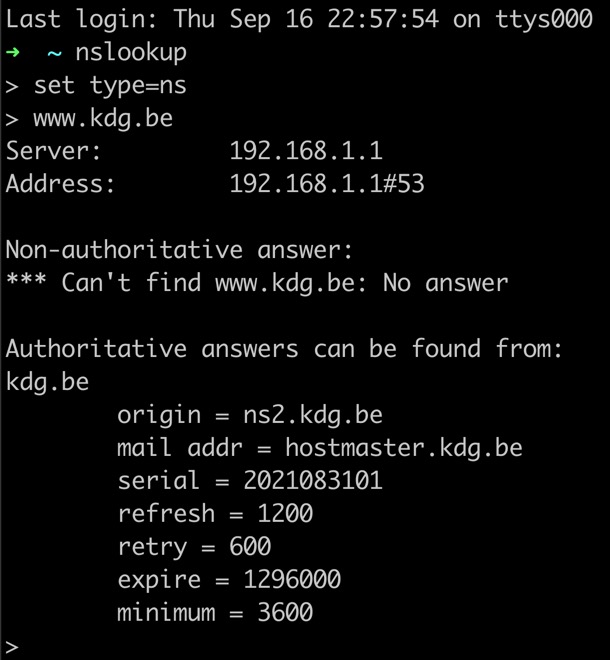Click the refresh value 1200
The image size is (610, 660).
[285, 513]
